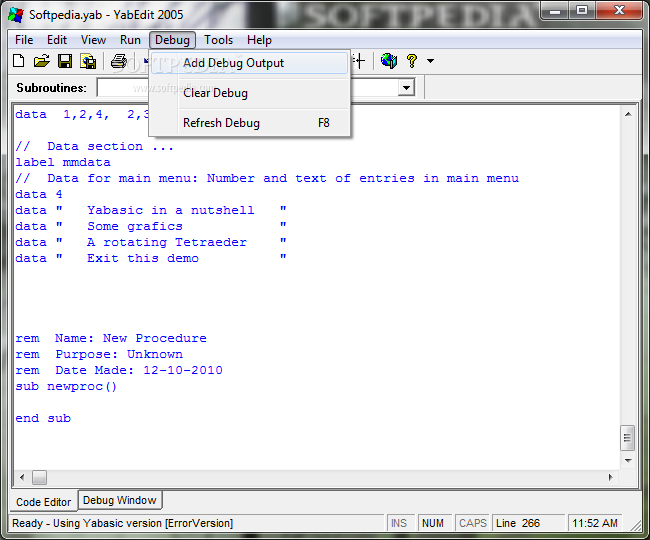Click the Ready Yabasic version status text

coord(123,523)
